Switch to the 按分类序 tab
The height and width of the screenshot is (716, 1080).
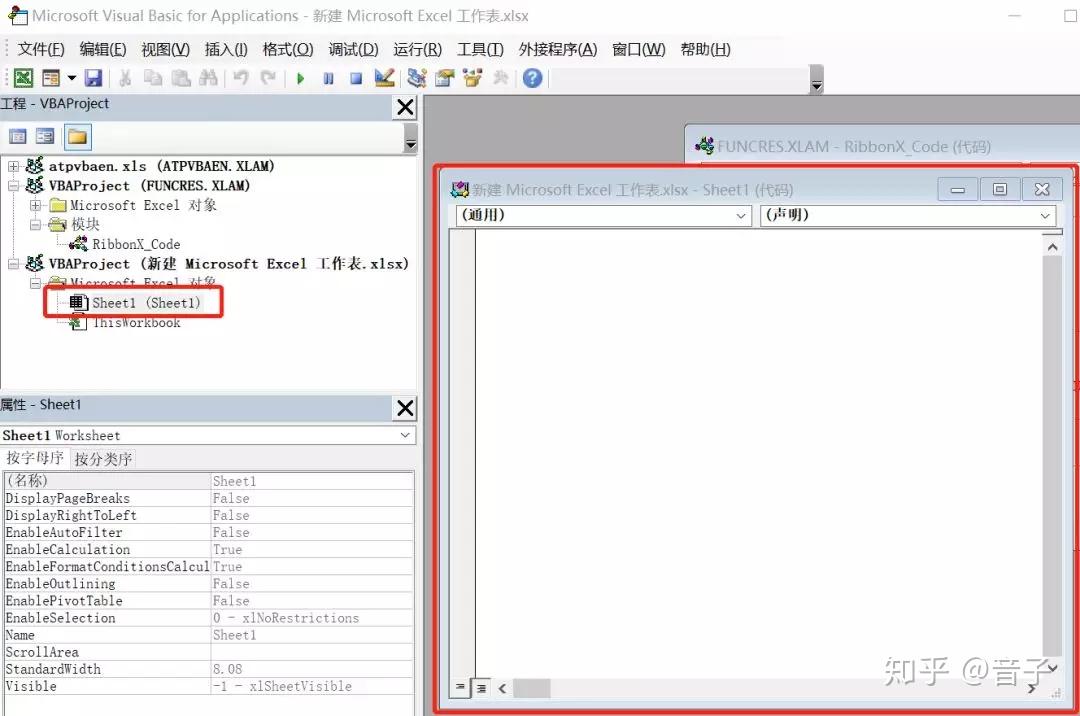103,459
